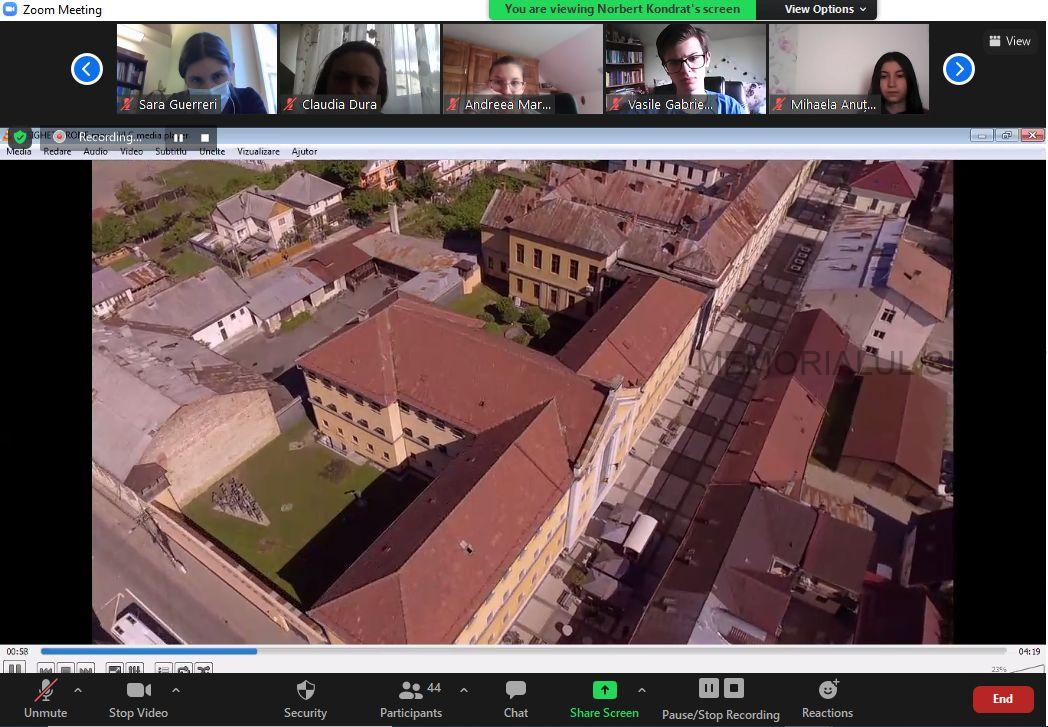Open the Audio menu in VLC
The width and height of the screenshot is (1048, 727).
pos(96,152)
